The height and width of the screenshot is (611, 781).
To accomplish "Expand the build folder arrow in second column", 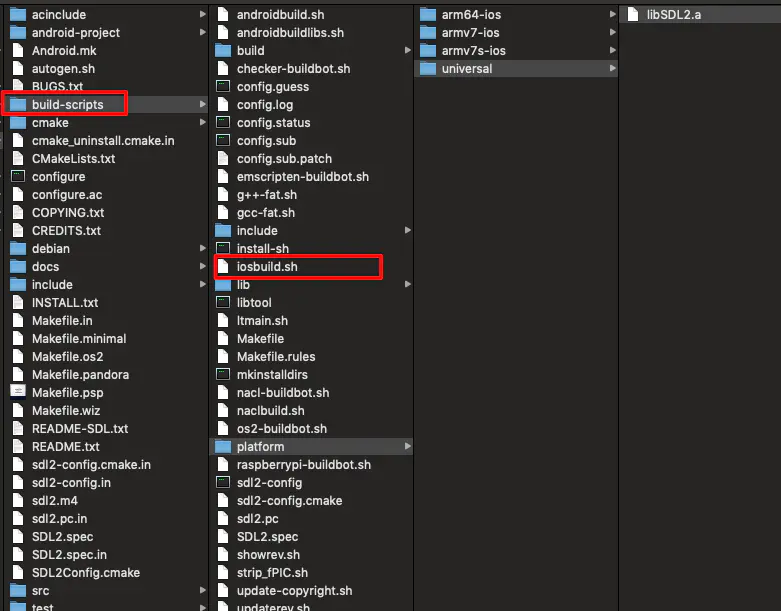I will (408, 50).
